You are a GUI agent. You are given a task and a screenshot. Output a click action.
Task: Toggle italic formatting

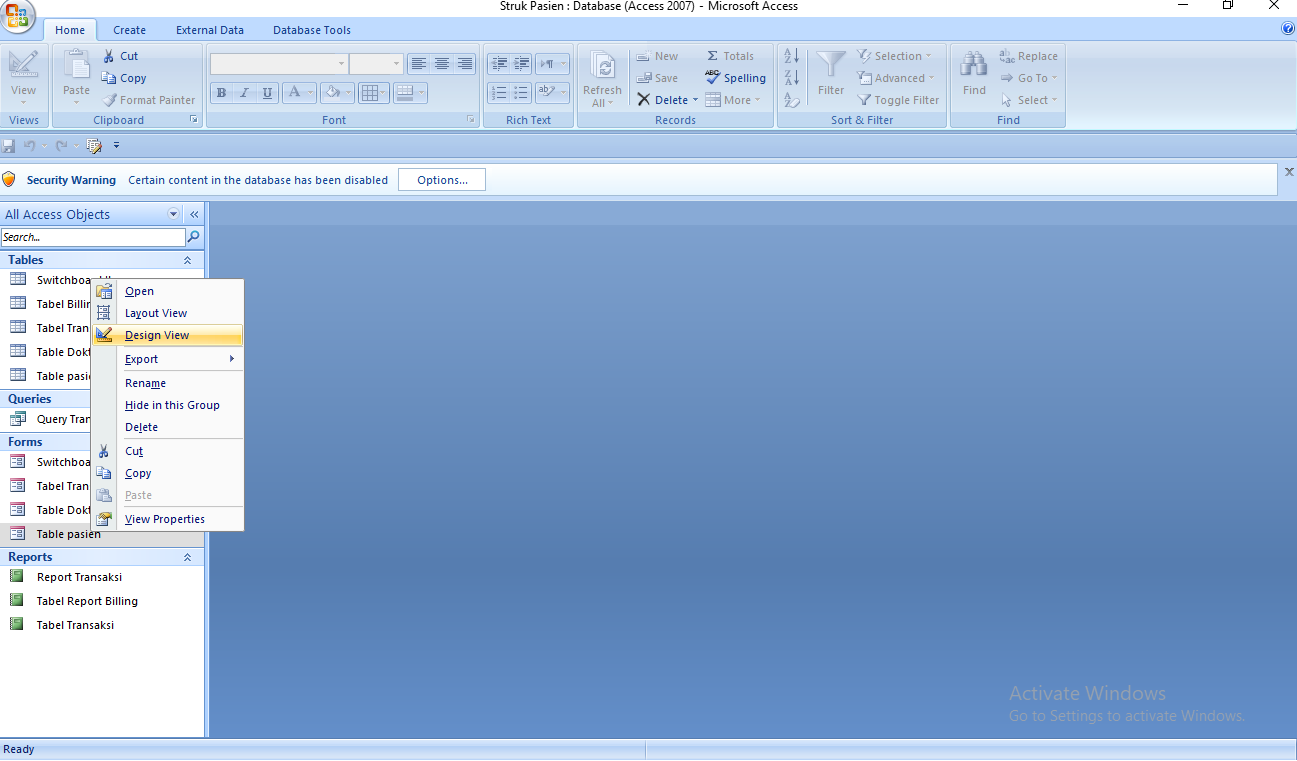pyautogui.click(x=243, y=92)
